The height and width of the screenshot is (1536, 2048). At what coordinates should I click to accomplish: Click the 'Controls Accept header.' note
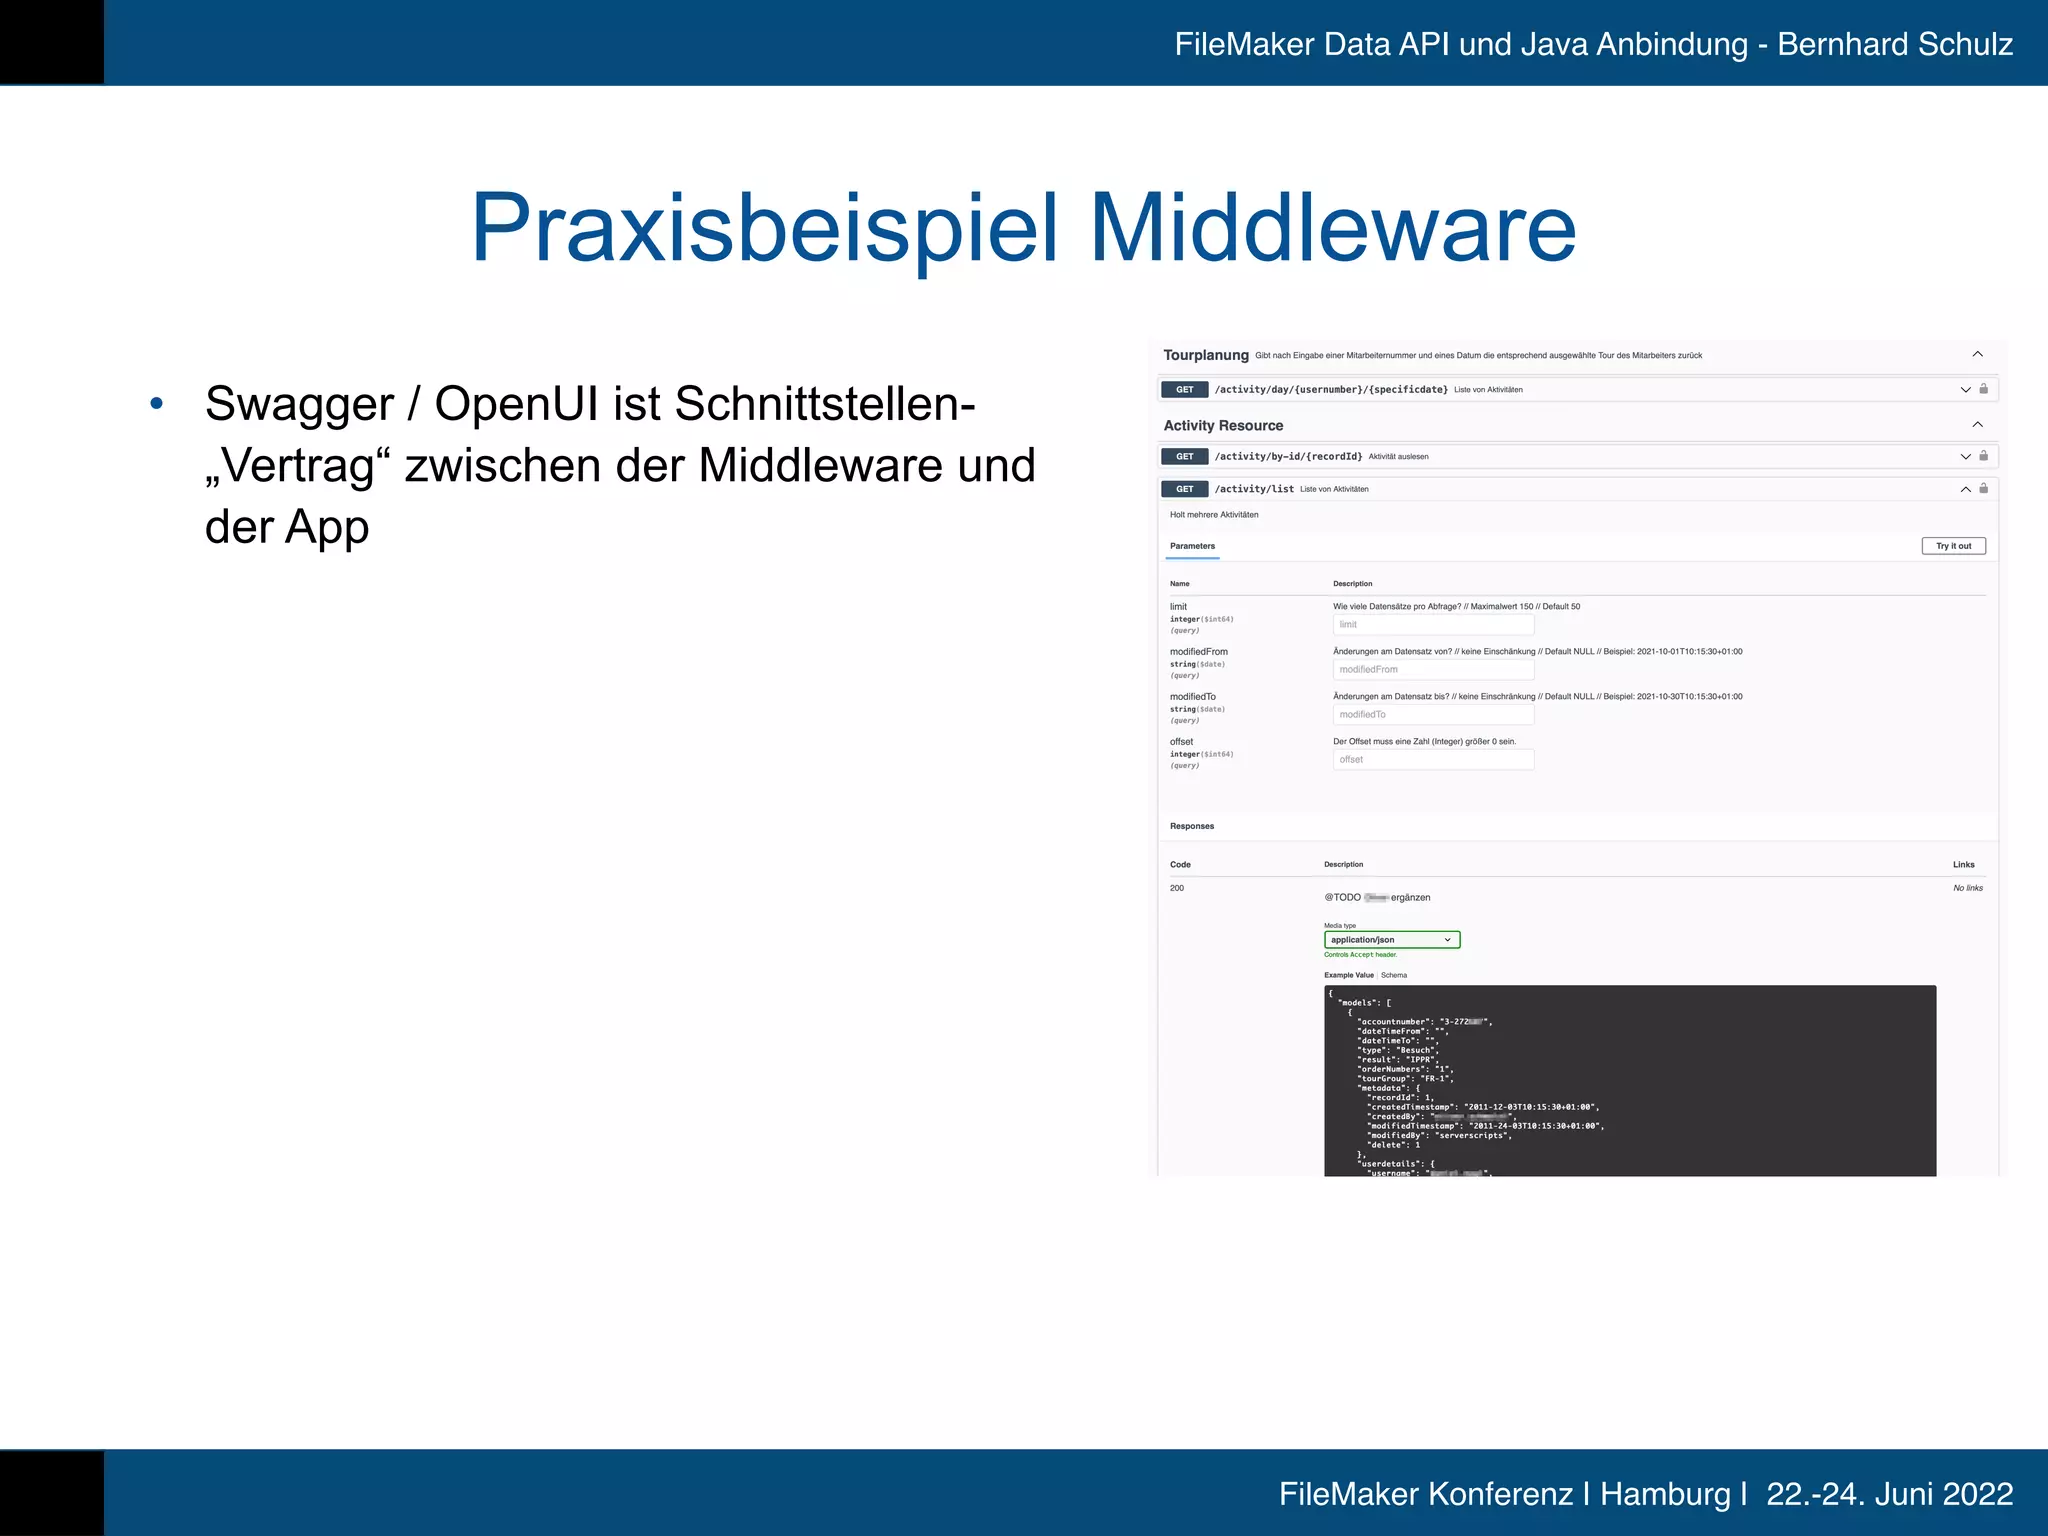1360,955
